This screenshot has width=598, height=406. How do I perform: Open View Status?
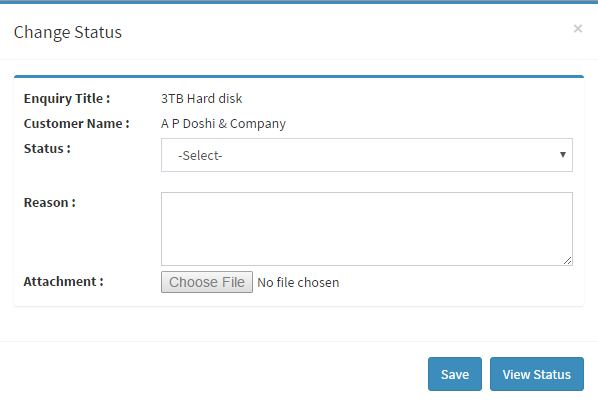pyautogui.click(x=537, y=374)
